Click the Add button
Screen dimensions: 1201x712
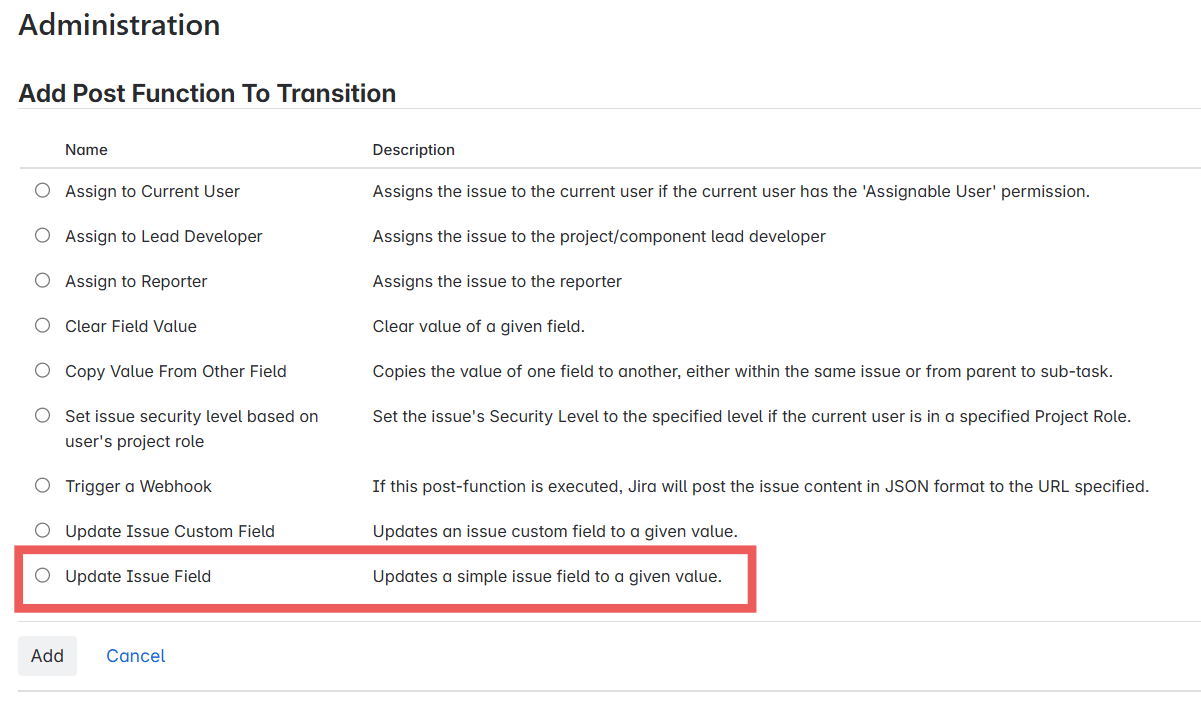[x=47, y=656]
